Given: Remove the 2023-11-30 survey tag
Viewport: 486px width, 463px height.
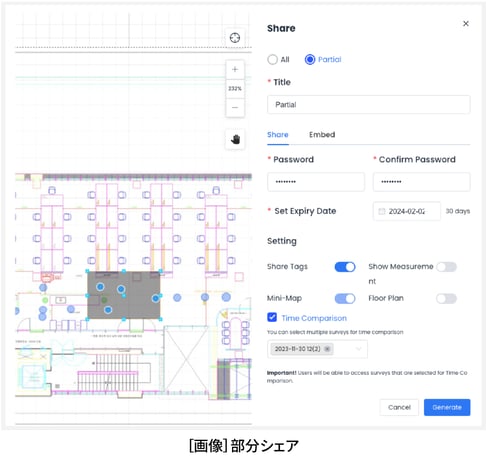Looking at the screenshot, I should point(327,349).
